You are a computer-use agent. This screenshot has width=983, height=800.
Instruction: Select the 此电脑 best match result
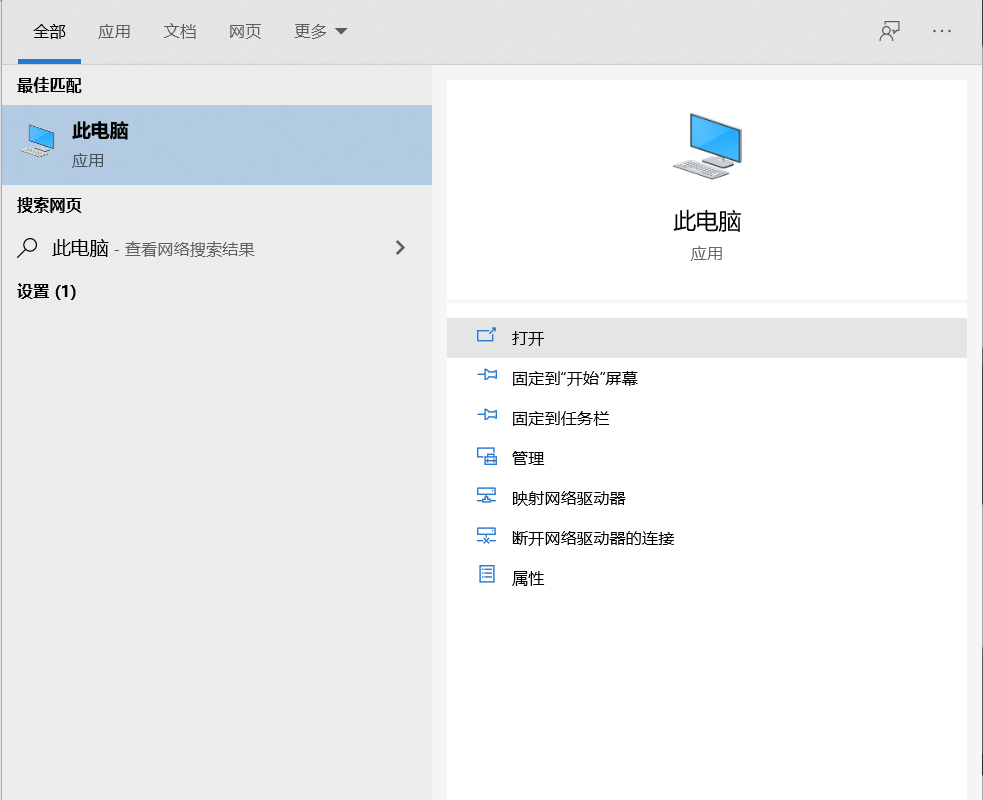(x=217, y=145)
